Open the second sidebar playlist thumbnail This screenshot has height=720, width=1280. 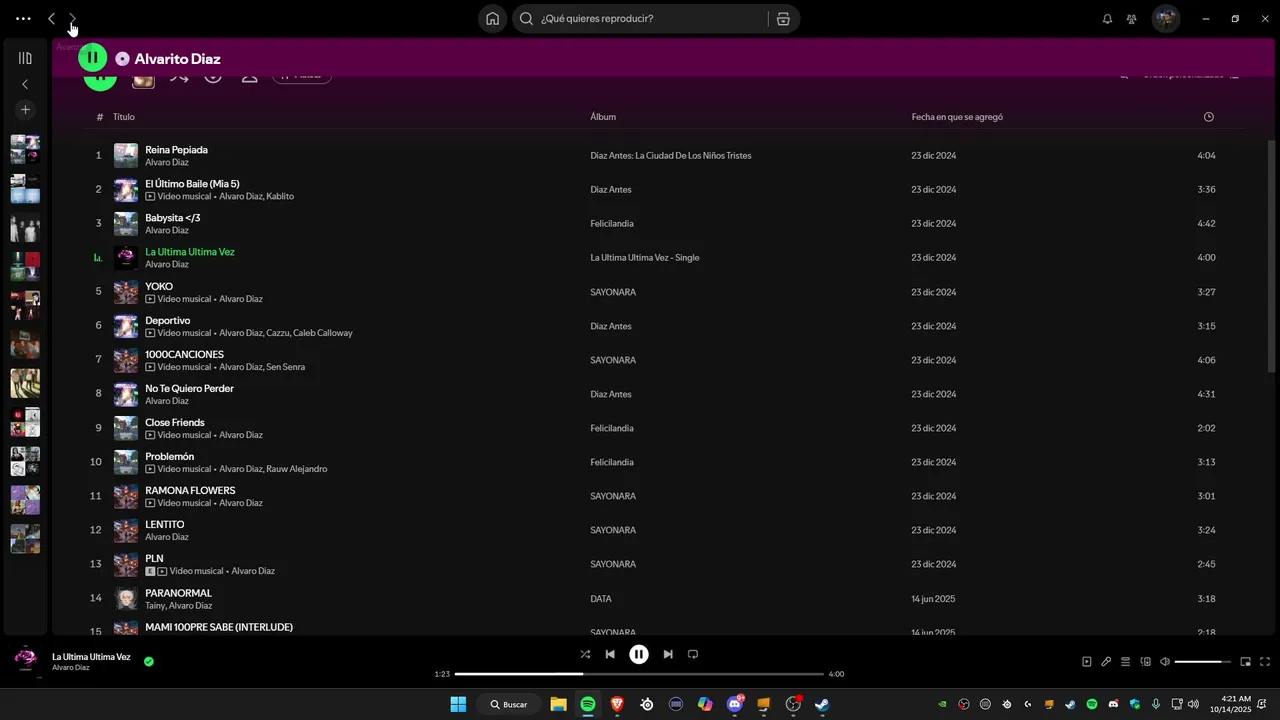point(25,188)
